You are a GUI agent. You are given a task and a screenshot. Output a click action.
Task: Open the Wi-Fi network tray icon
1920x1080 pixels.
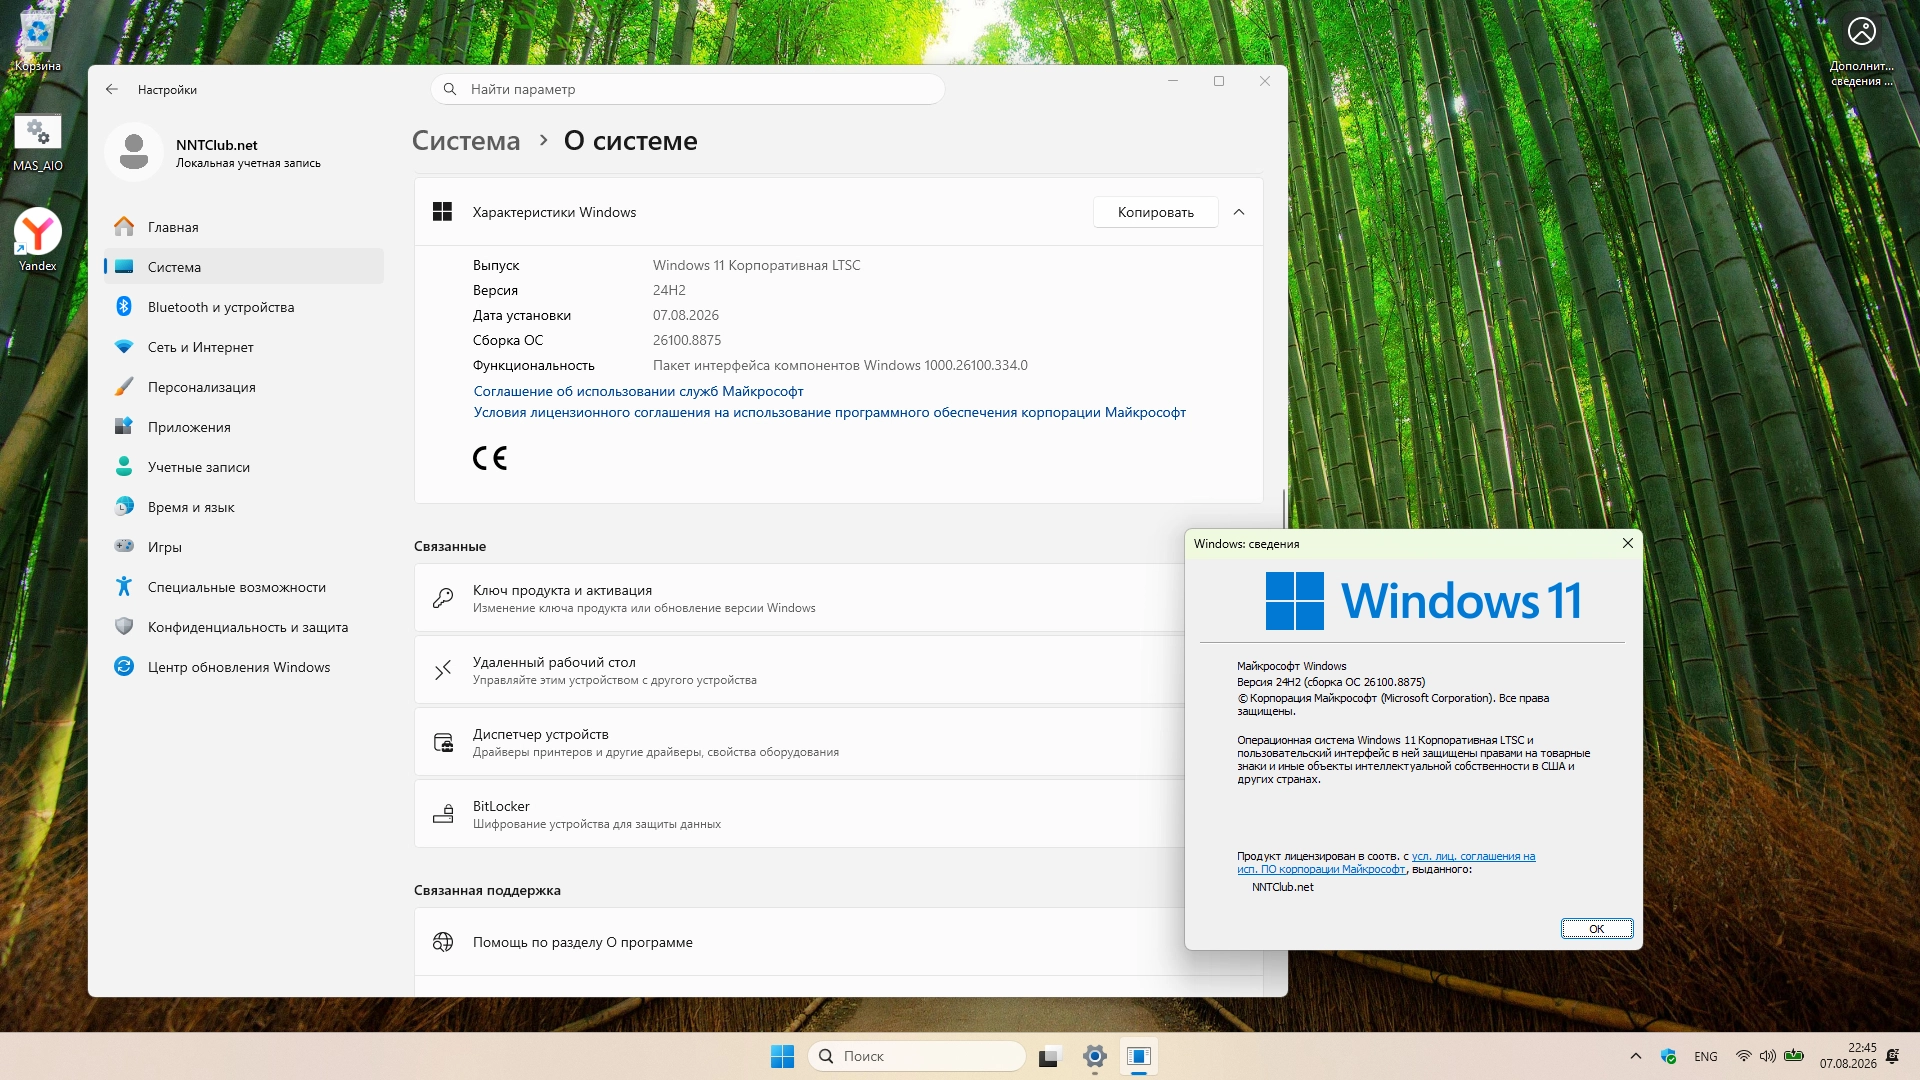[1744, 1056]
